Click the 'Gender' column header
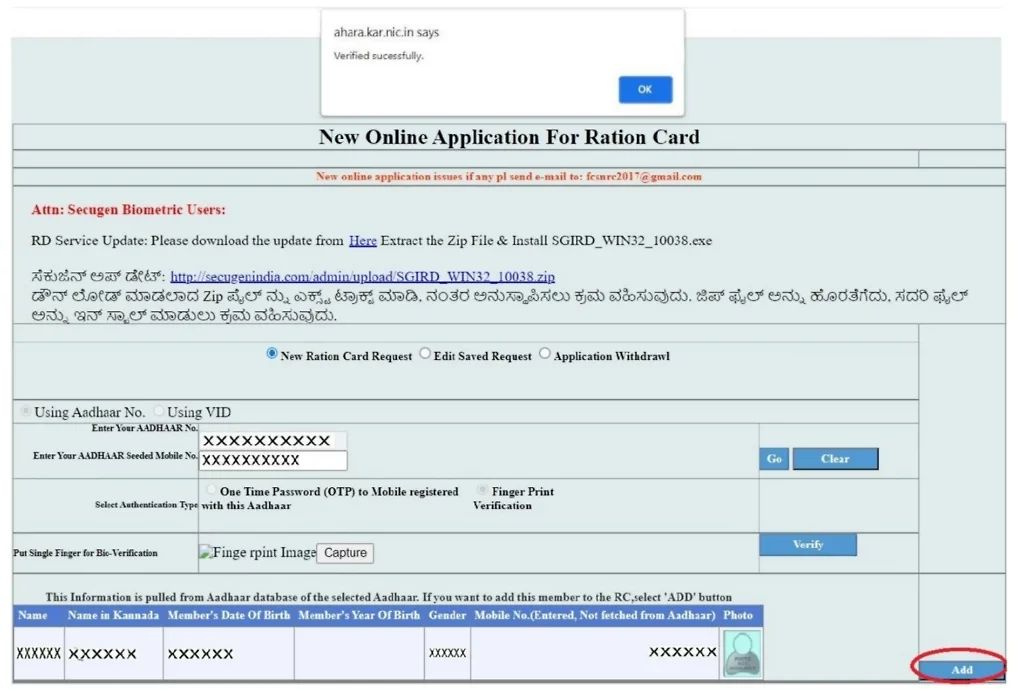The width and height of the screenshot is (1024, 690). click(x=447, y=615)
